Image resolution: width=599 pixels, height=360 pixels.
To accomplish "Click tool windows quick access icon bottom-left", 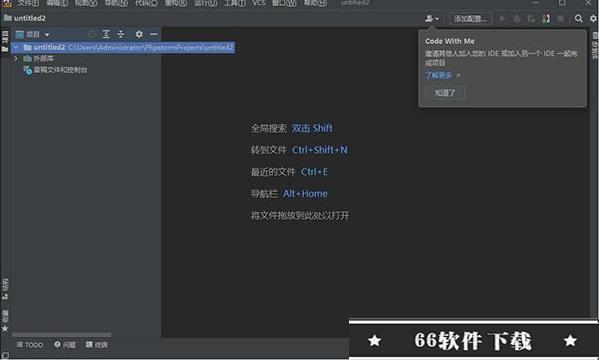I will click(5, 355).
